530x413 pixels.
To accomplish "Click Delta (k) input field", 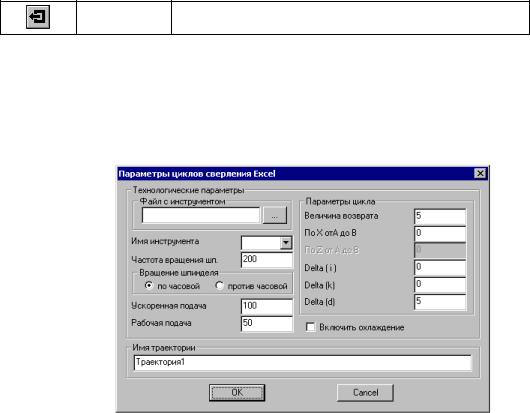I will (x=440, y=285).
